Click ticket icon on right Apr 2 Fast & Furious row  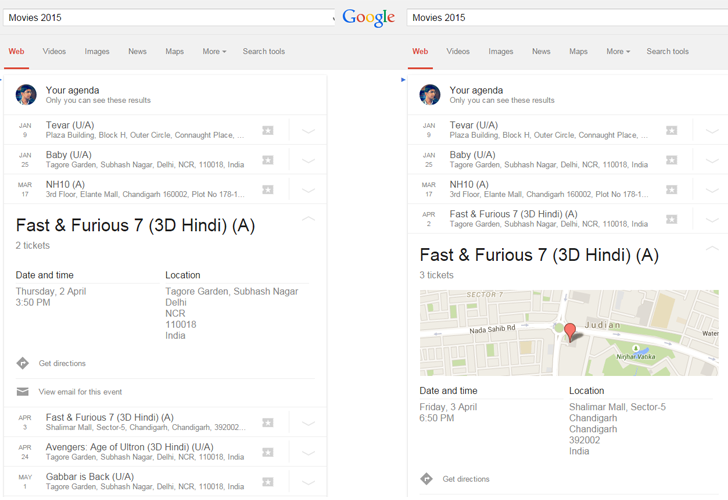(x=671, y=220)
